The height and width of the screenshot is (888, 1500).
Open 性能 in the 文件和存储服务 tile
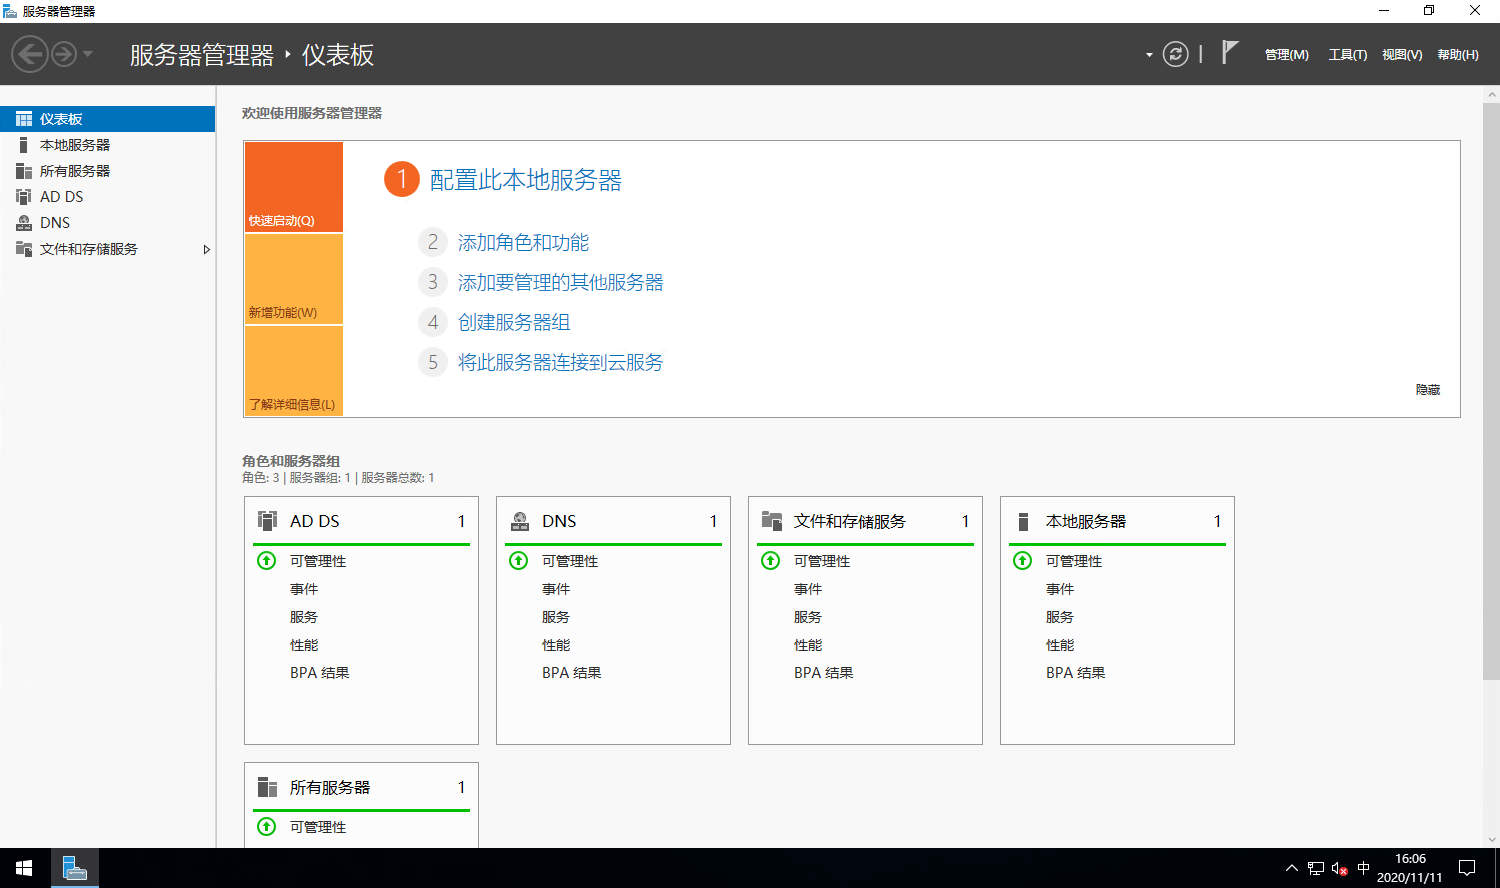pos(808,645)
